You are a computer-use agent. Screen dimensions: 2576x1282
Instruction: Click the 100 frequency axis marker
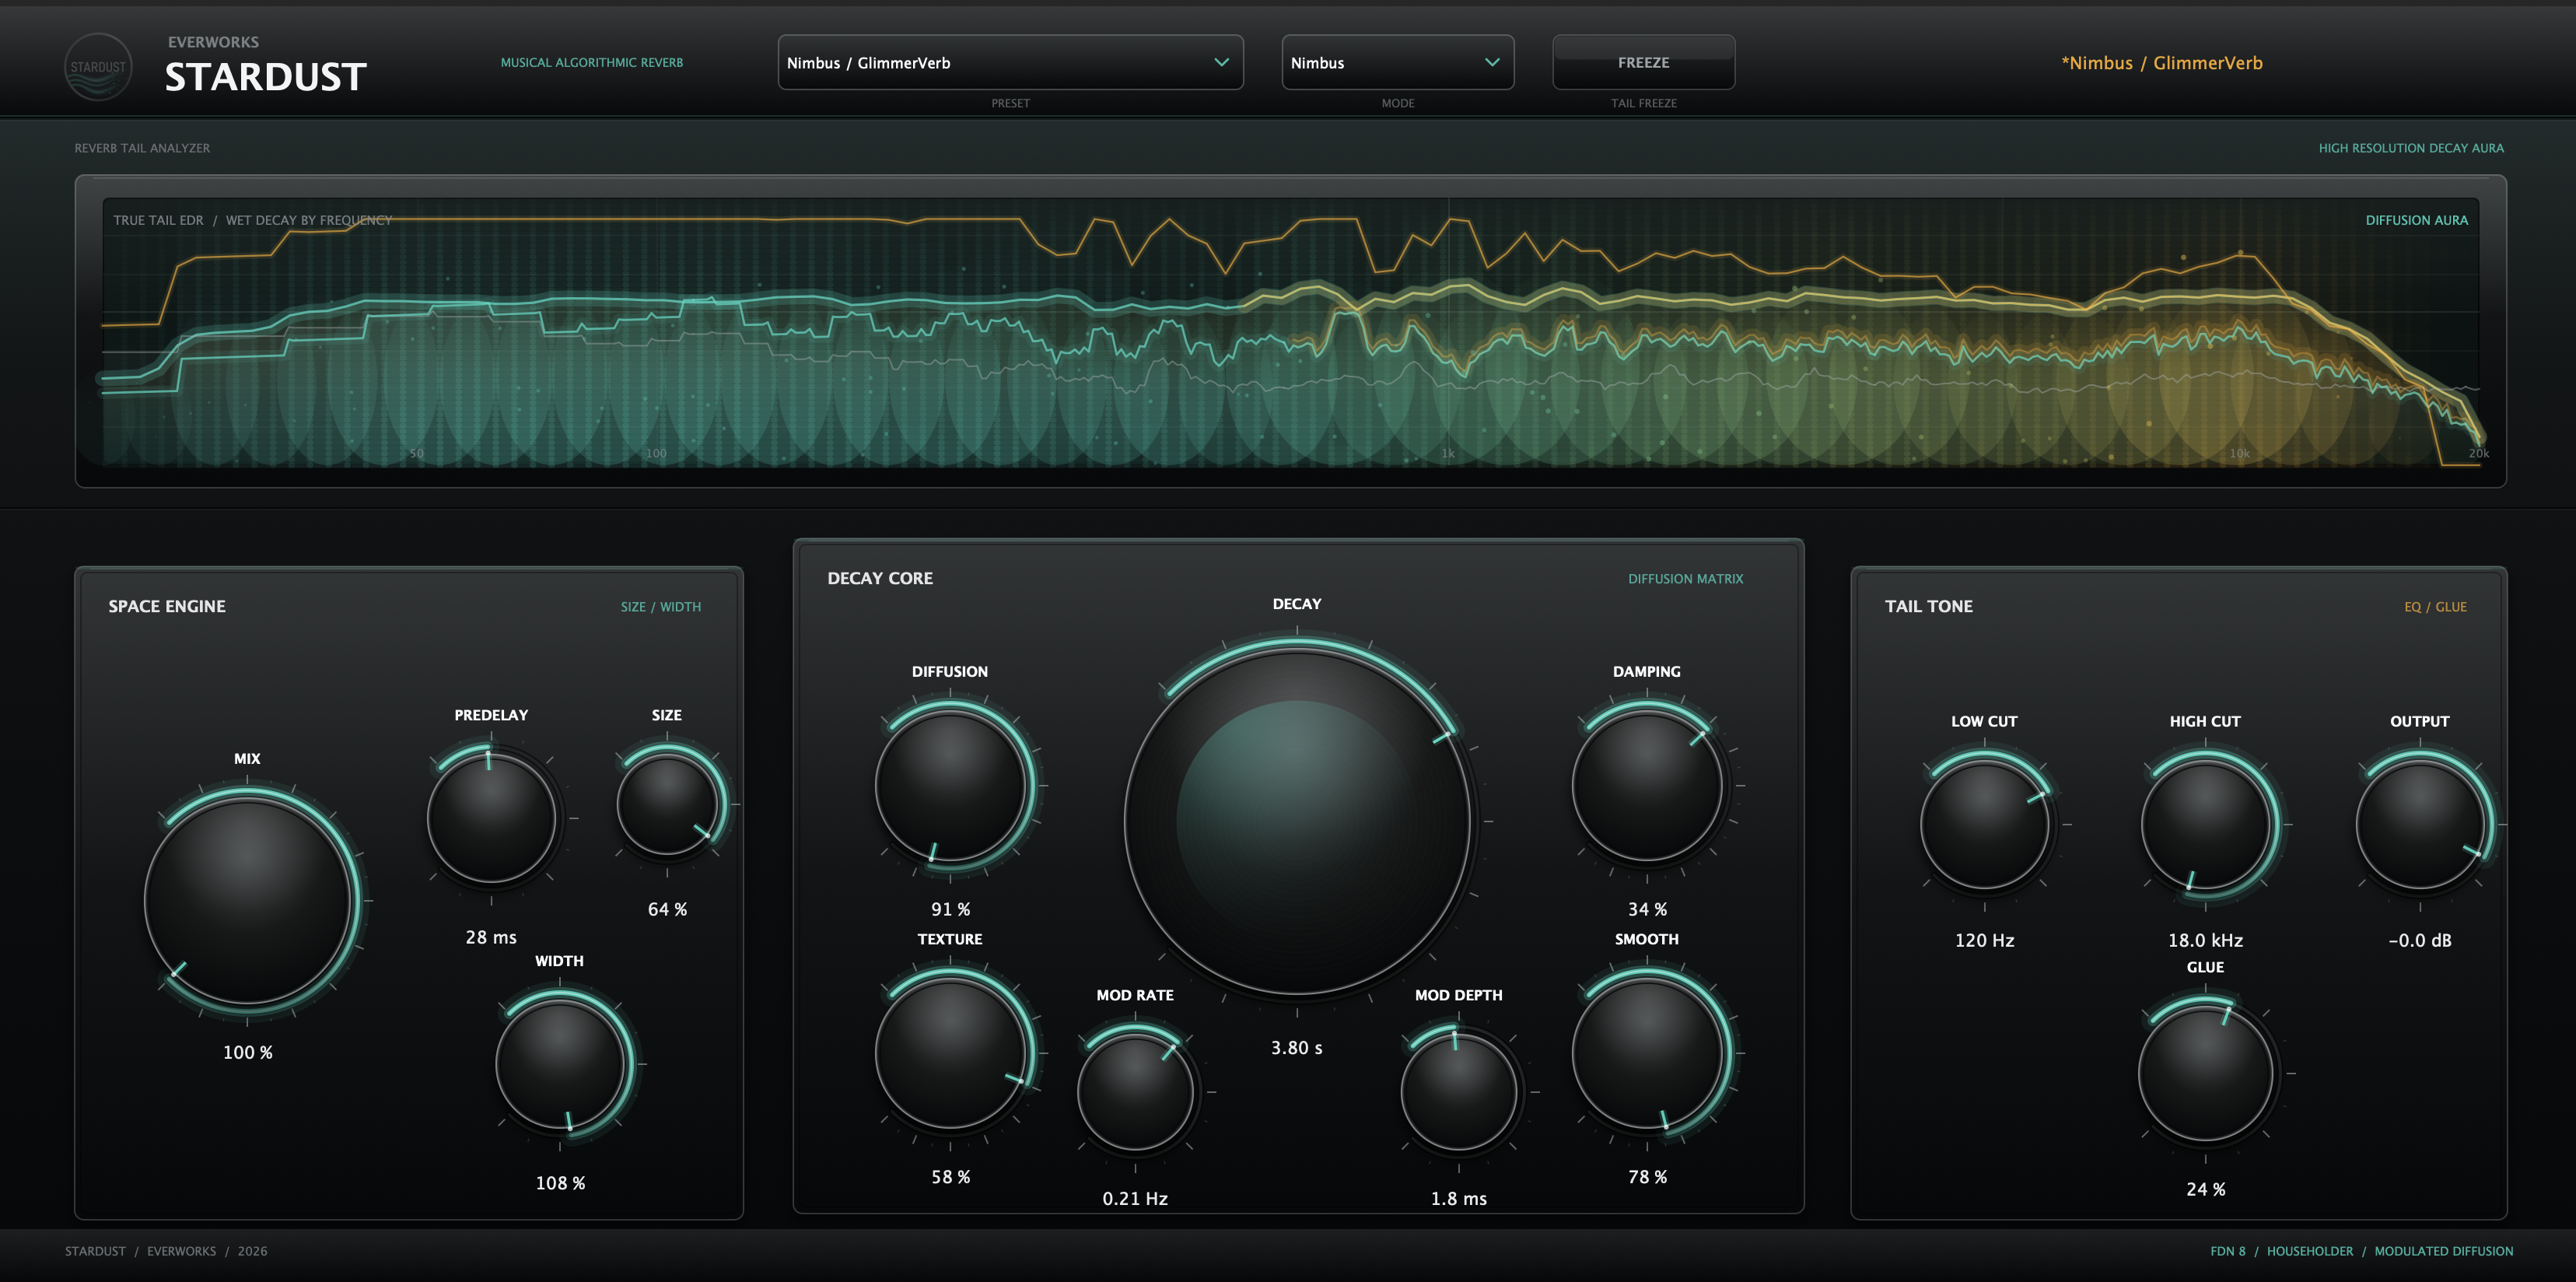click(656, 454)
